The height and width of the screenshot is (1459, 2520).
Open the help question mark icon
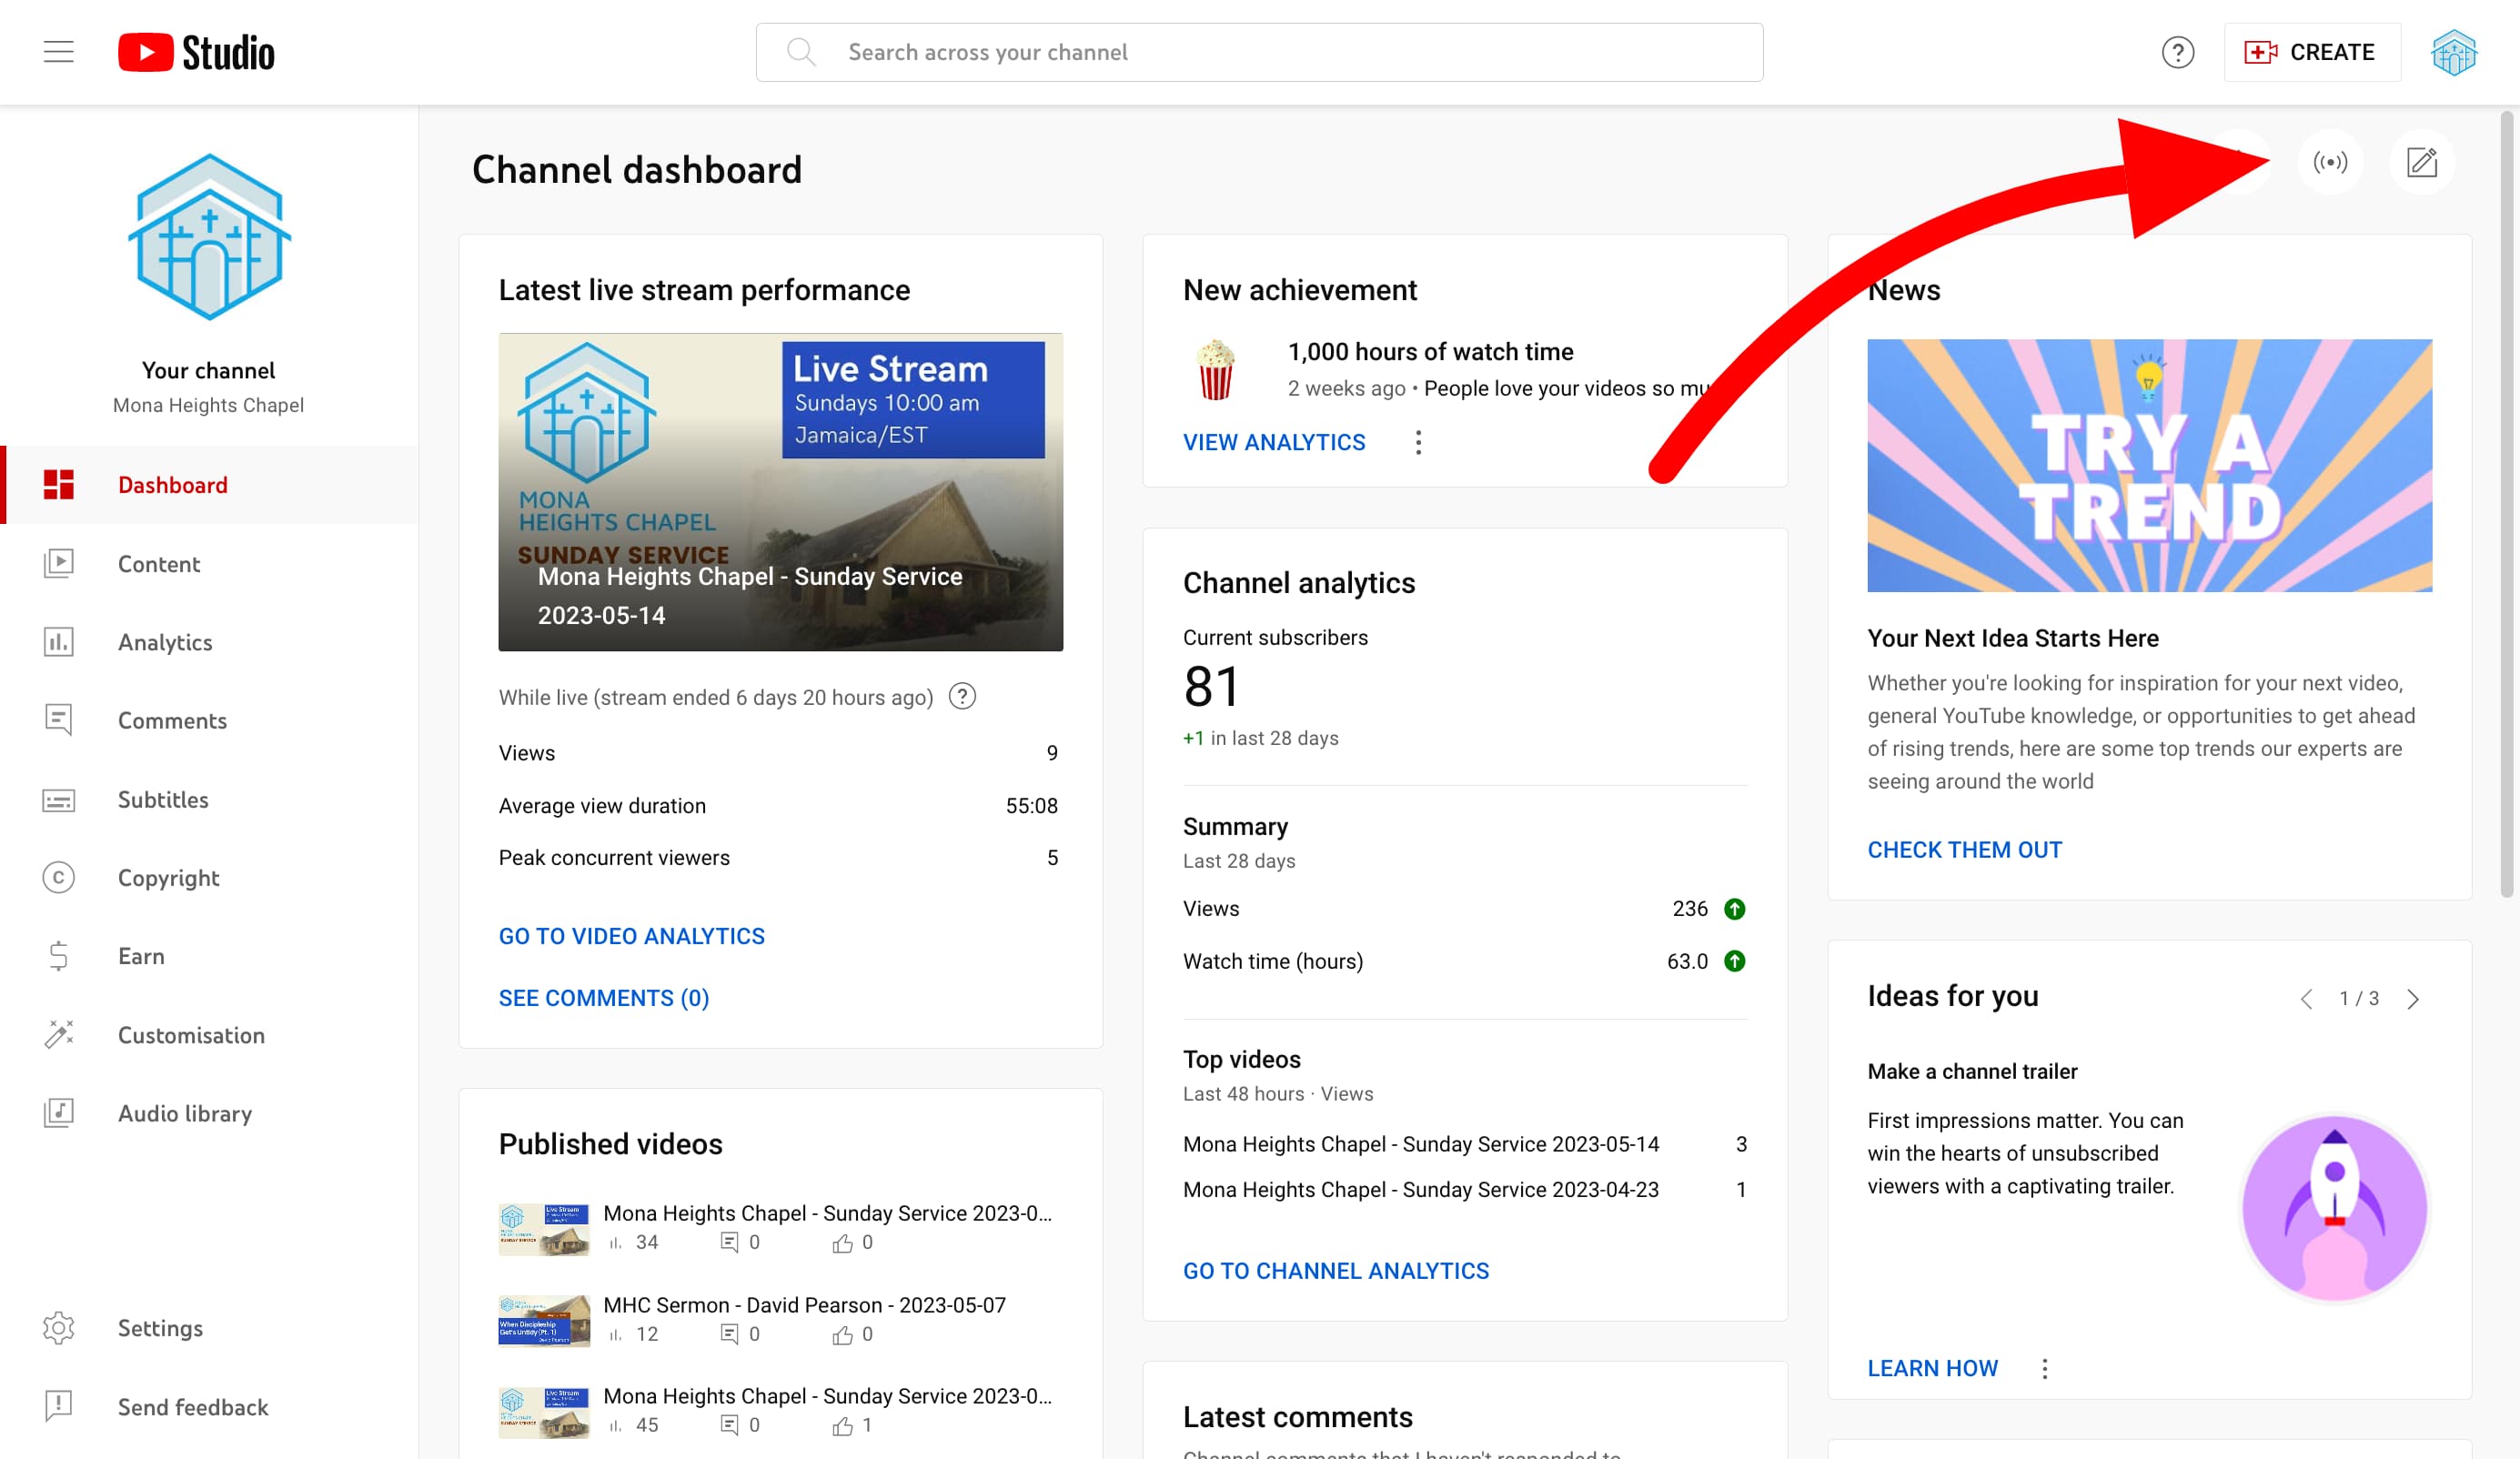[2177, 52]
